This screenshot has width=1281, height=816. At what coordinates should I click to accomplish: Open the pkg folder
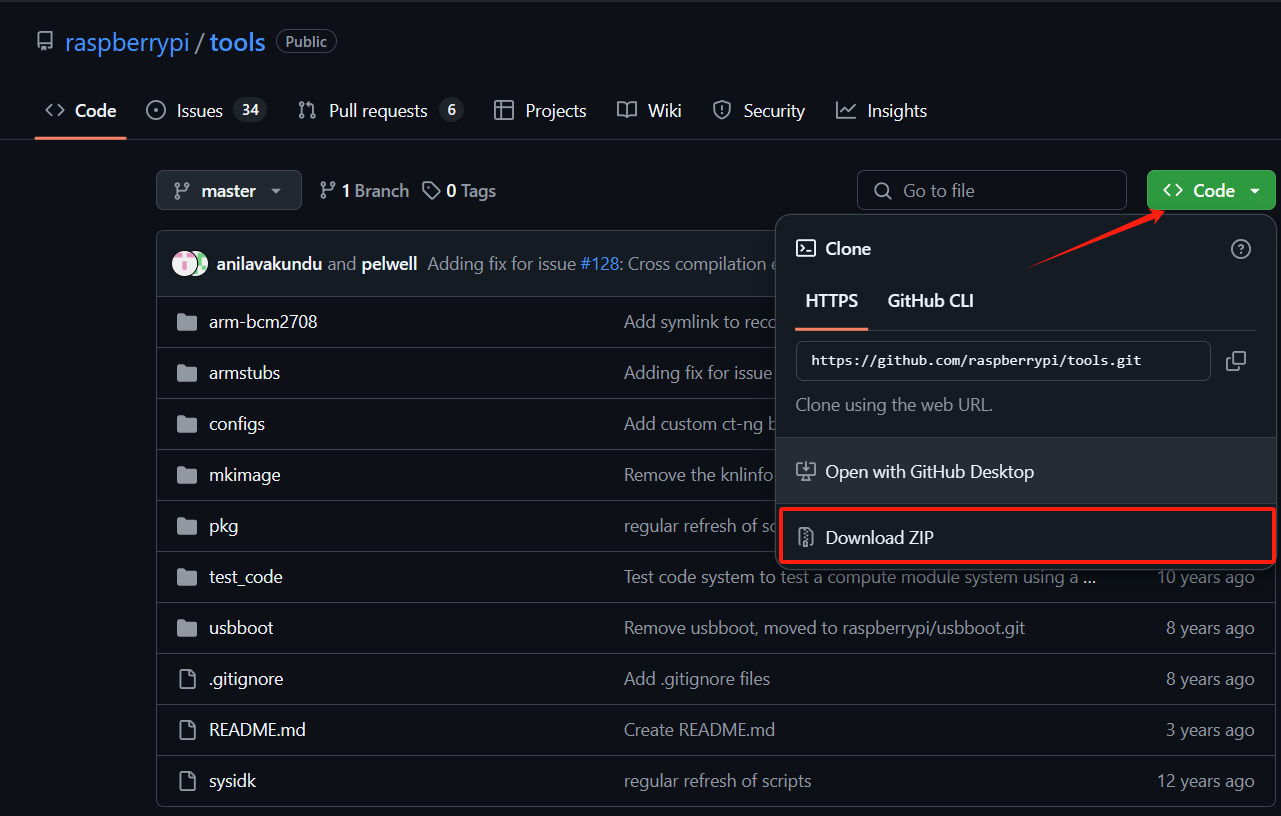tap(223, 526)
